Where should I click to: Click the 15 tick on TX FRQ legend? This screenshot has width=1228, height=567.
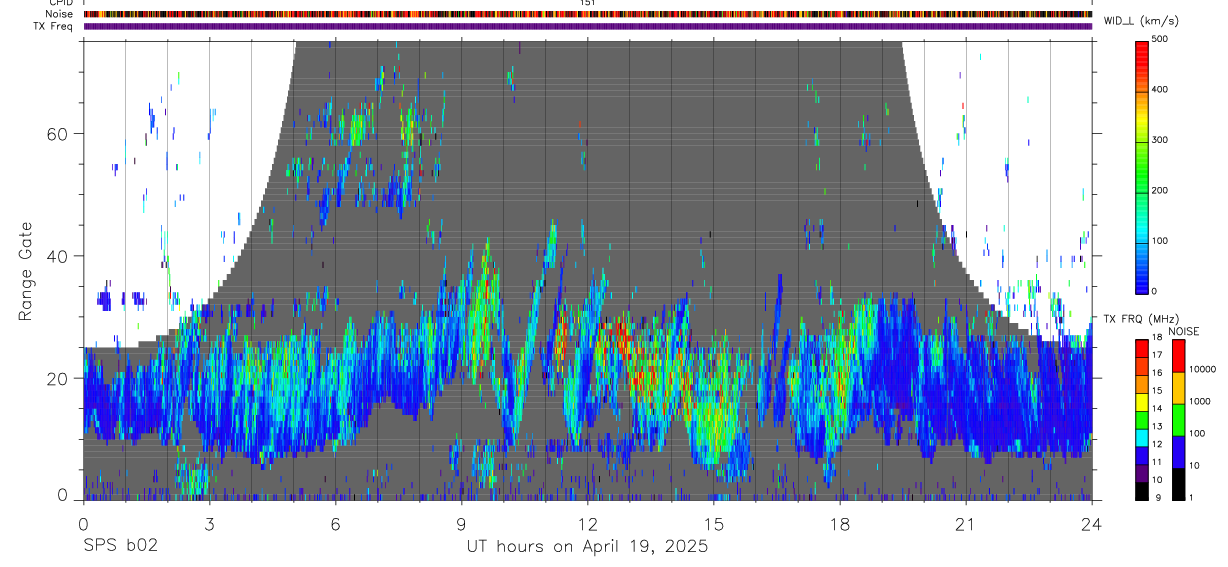pos(1157,391)
